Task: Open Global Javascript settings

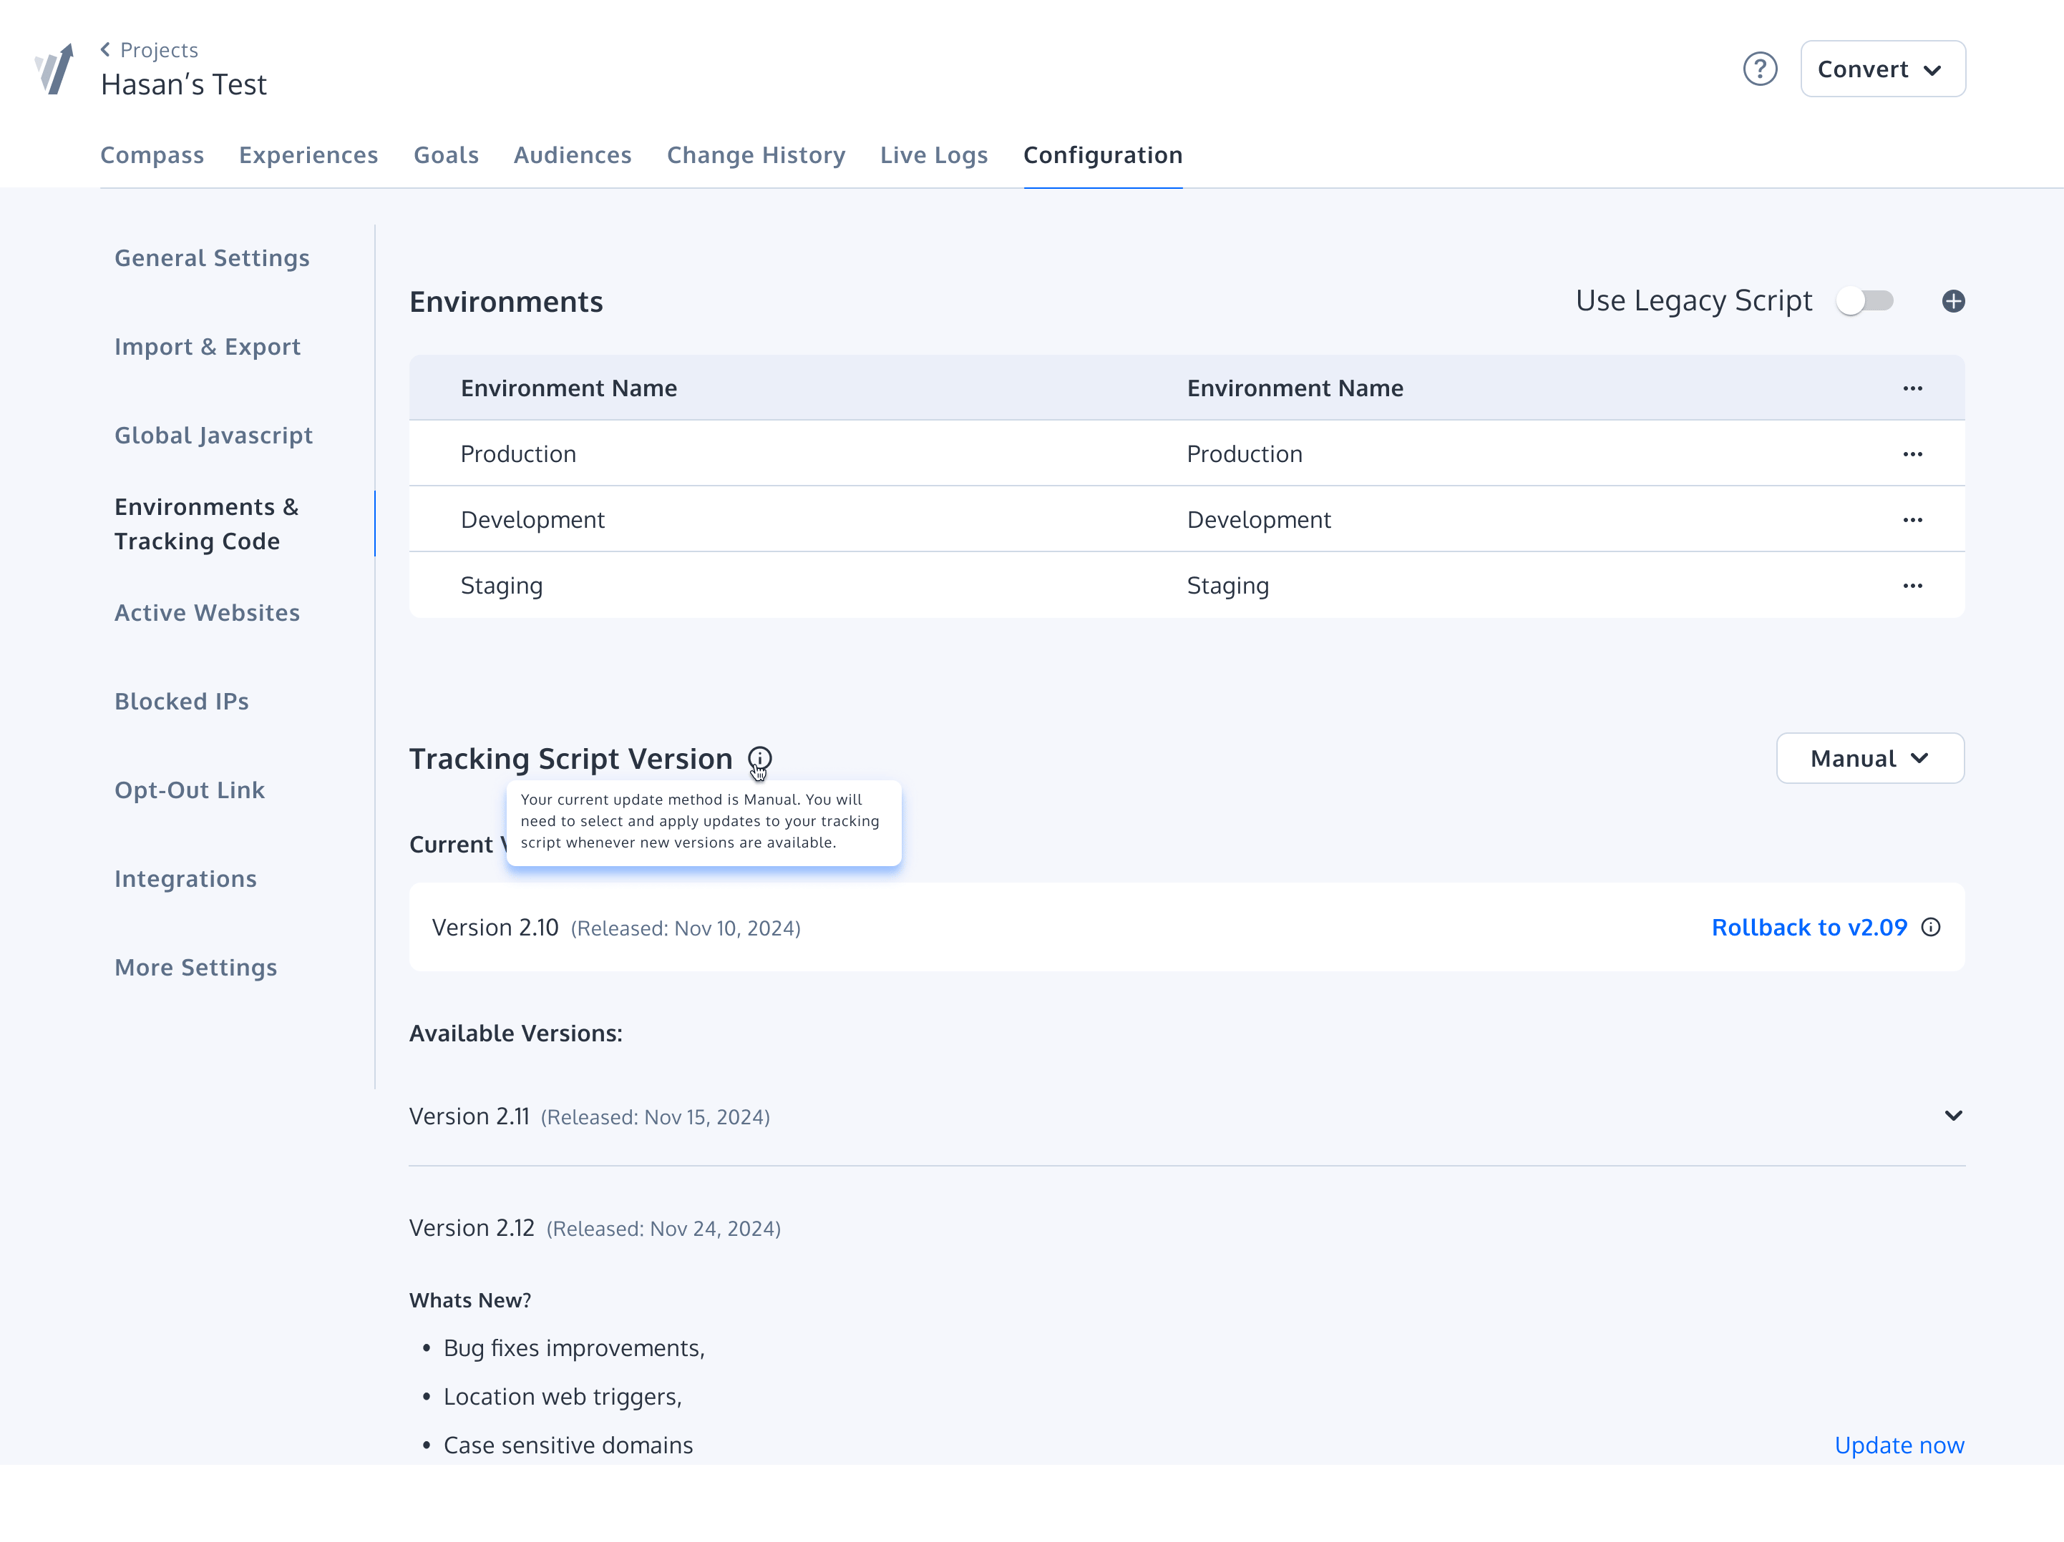Action: click(x=214, y=435)
